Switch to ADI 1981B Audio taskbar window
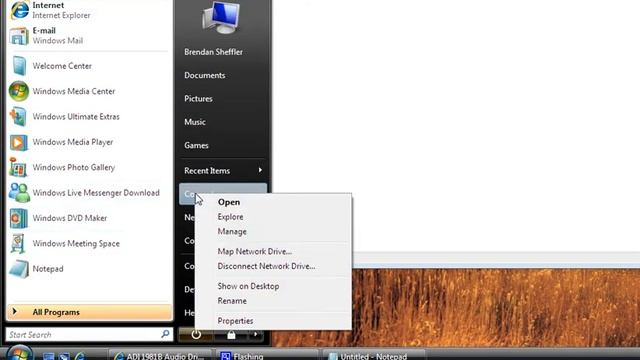The width and height of the screenshot is (640, 360). pyautogui.click(x=160, y=355)
